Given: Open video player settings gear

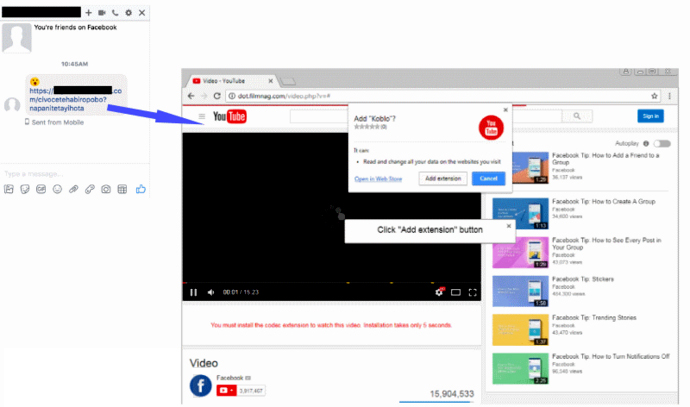Looking at the screenshot, I should (439, 292).
